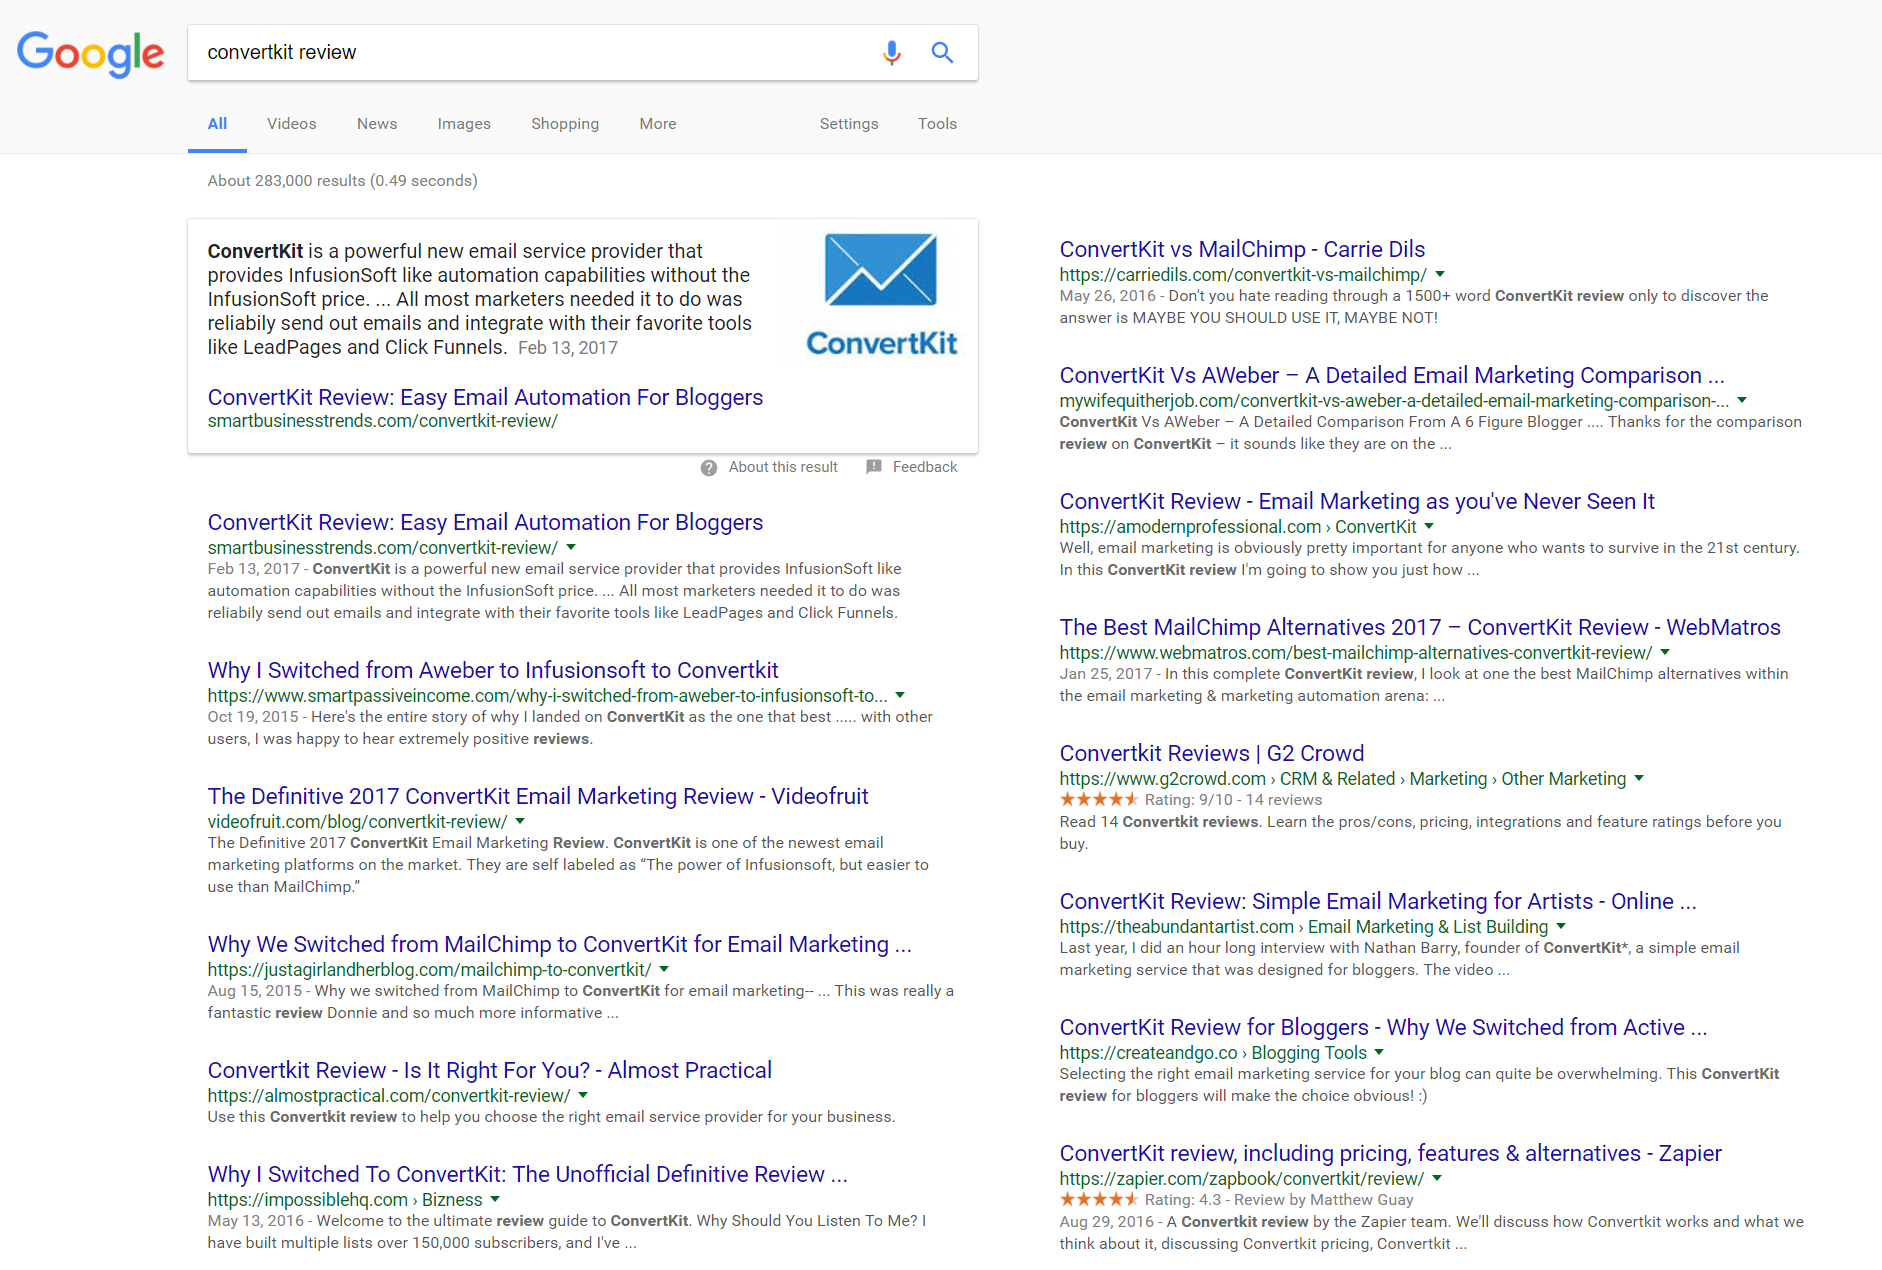Open ConvertKit vs MailChimp Carrie Dils result
Screen dimensions: 1882x1270
[1242, 249]
